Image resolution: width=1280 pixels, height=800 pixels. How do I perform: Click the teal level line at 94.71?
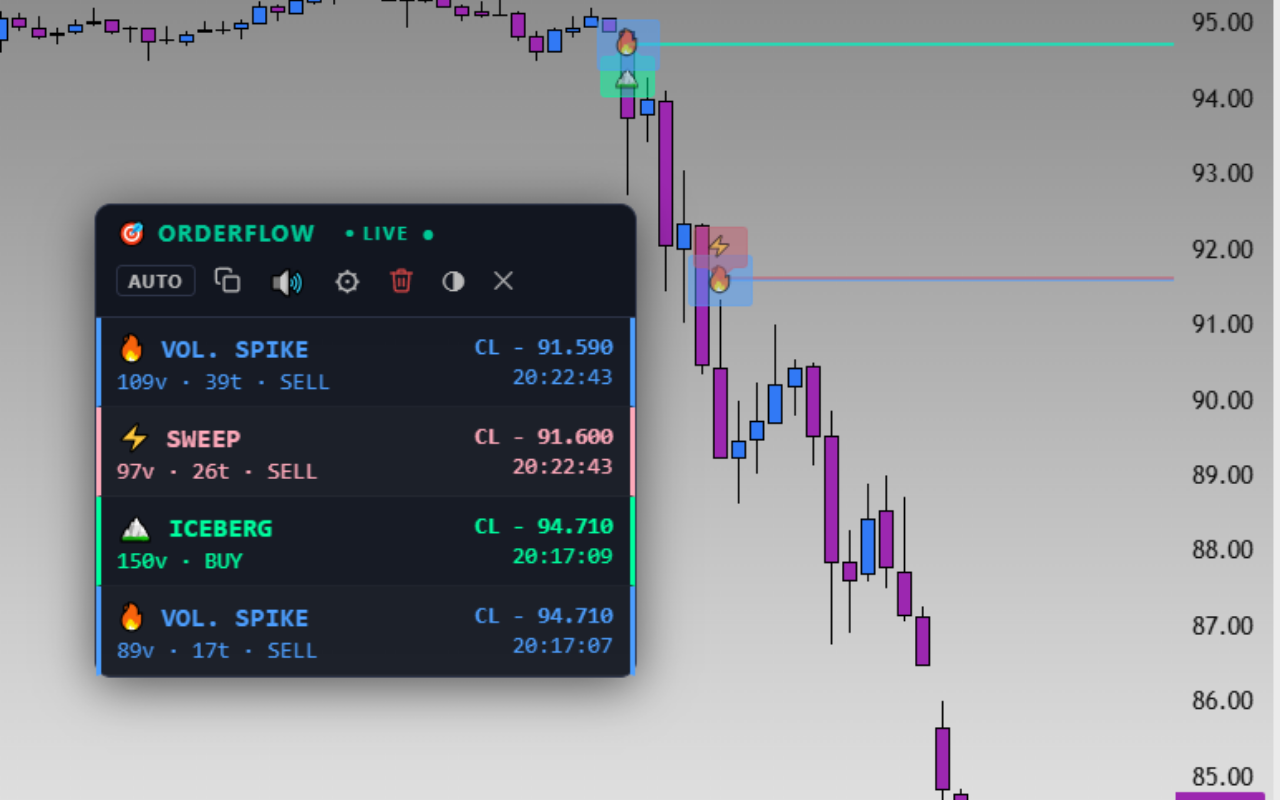point(915,44)
